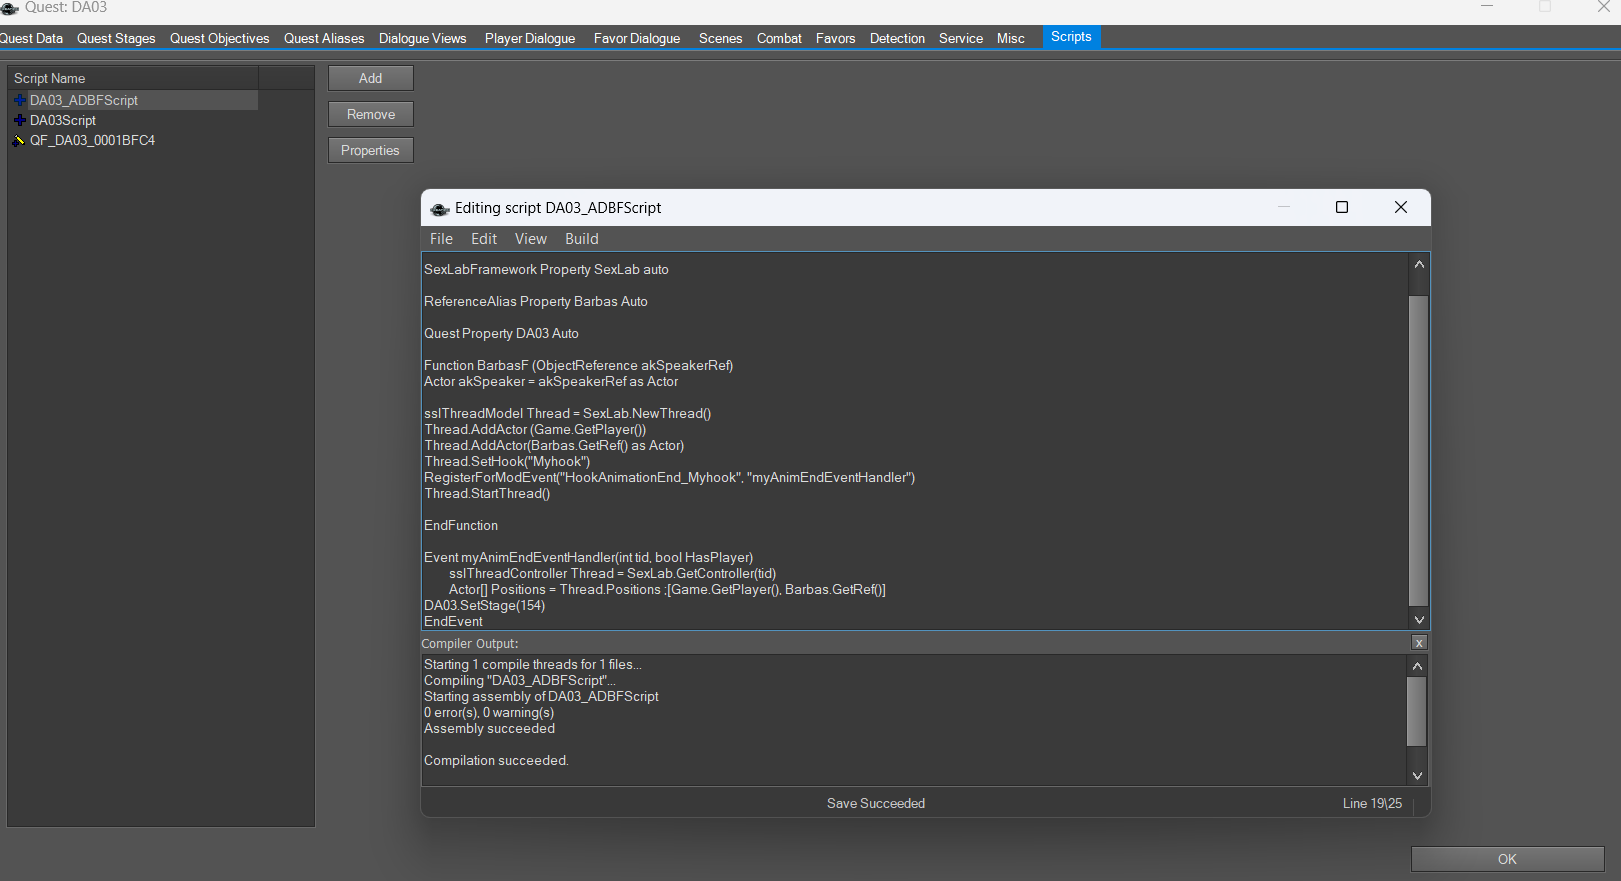Viewport: 1621px width, 881px height.
Task: Click 'ReferenceAlias Property Barbas Auto' line
Action: pyautogui.click(x=536, y=301)
